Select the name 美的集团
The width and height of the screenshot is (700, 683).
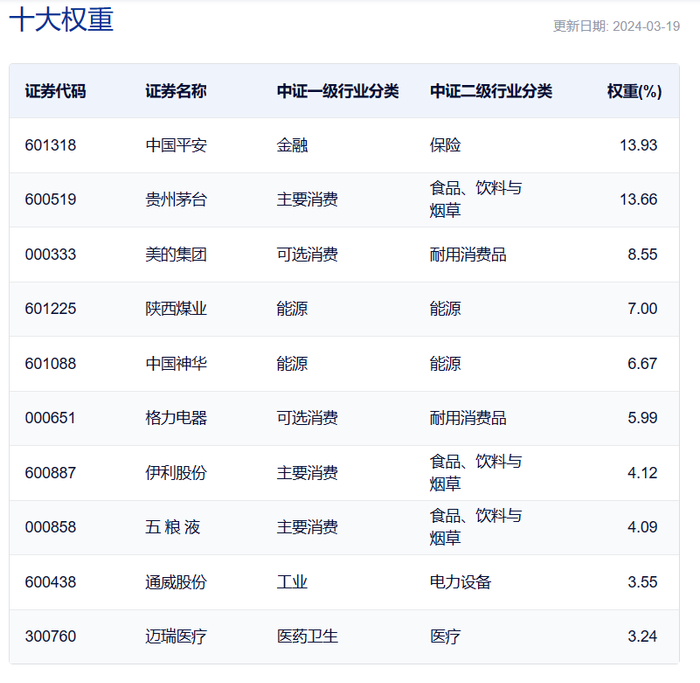[176, 254]
